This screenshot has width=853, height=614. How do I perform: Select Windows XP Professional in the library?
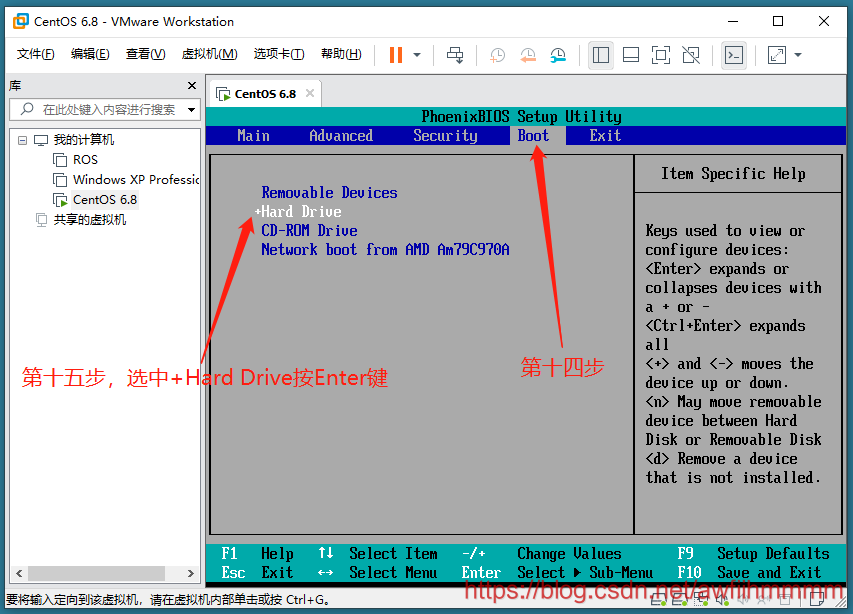click(x=135, y=180)
